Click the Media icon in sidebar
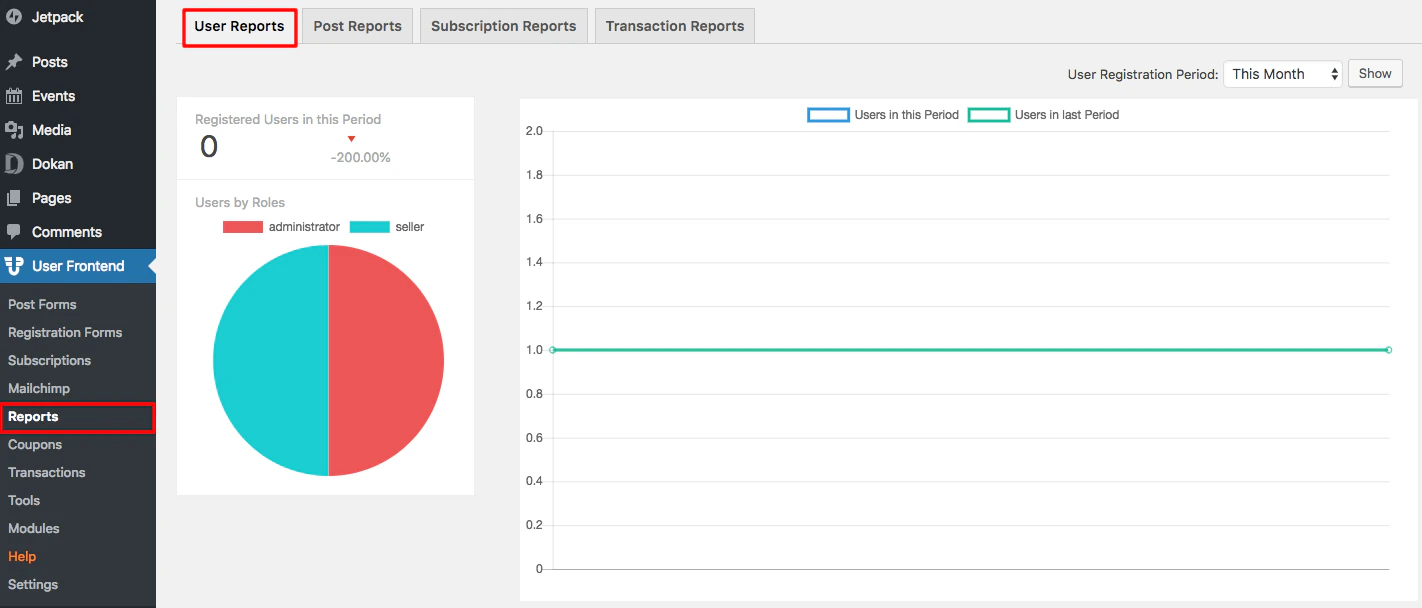Image resolution: width=1422 pixels, height=608 pixels. (14, 130)
